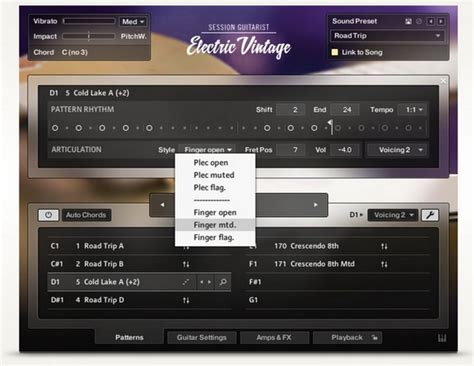Switch to the Guitar Settings tab
Image resolution: width=474 pixels, height=366 pixels.
(202, 338)
